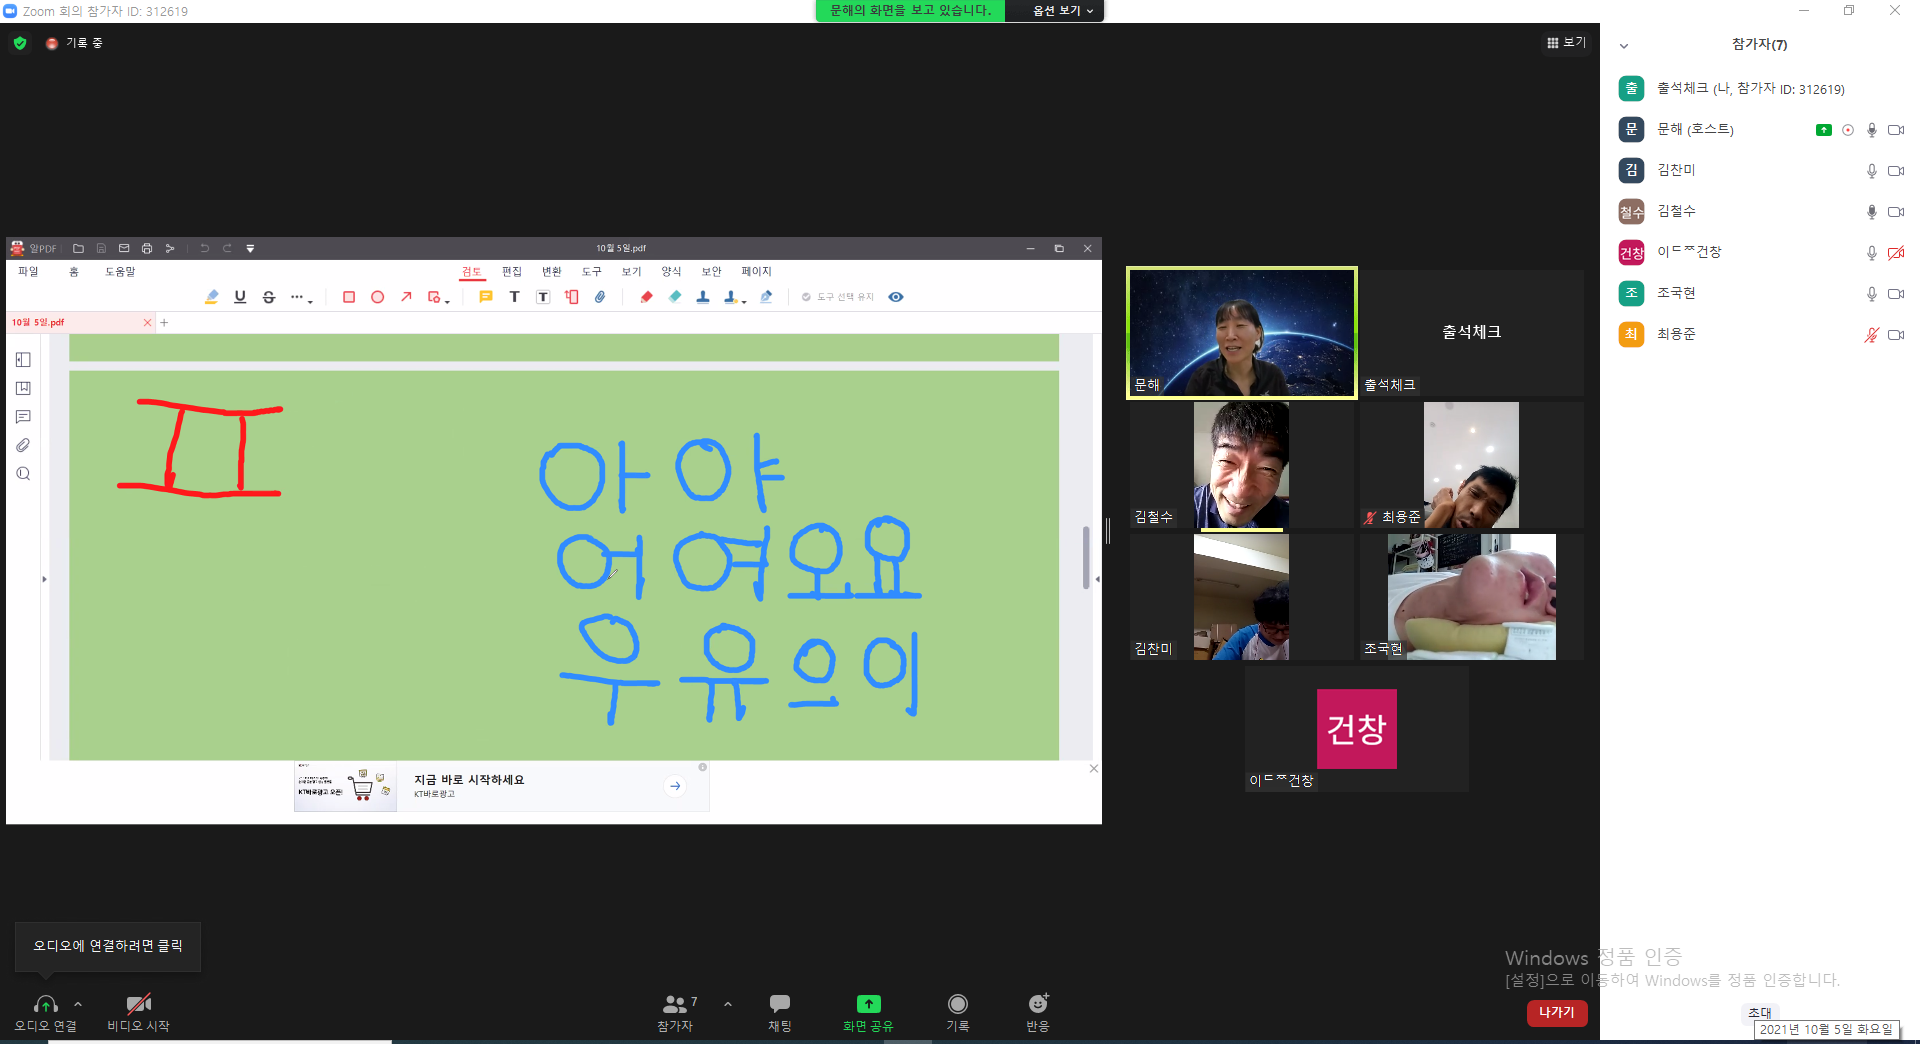Expand 옵션 보기 dropdown

(1062, 11)
